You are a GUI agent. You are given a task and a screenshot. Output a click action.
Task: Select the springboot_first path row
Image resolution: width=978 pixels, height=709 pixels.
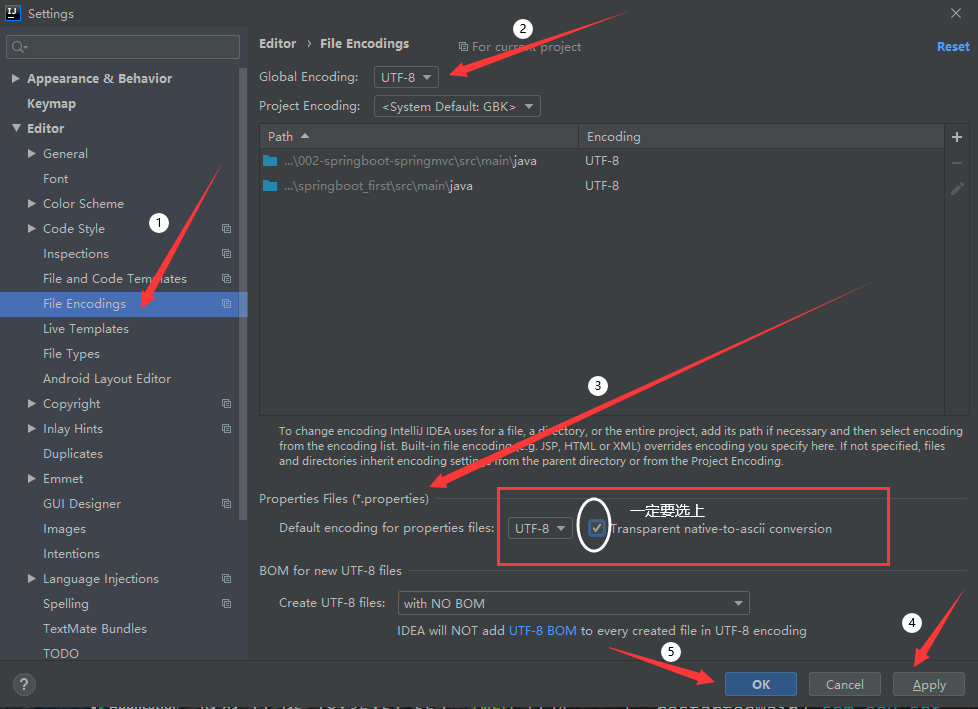tap(602, 186)
